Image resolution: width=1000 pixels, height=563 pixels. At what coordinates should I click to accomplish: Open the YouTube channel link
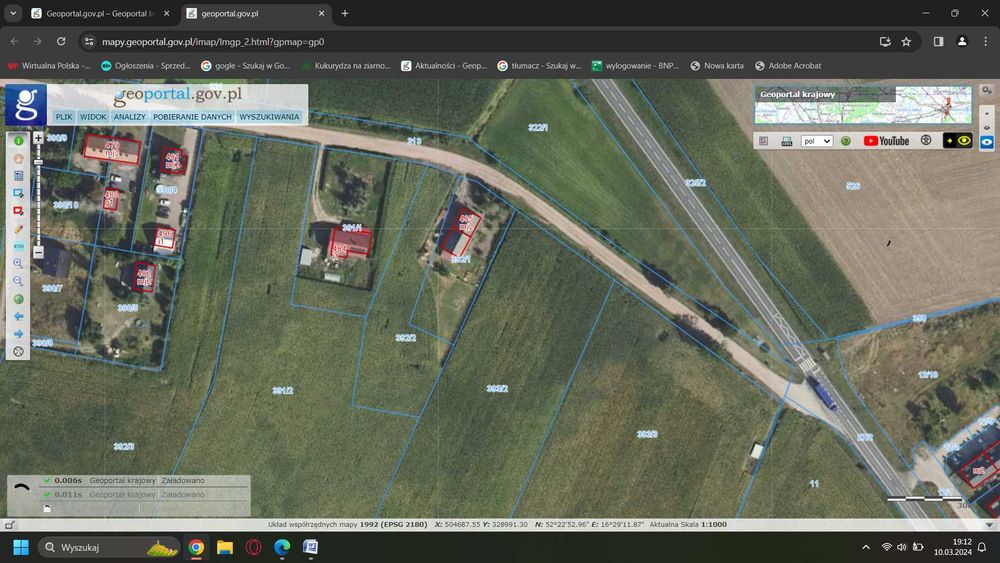[886, 141]
